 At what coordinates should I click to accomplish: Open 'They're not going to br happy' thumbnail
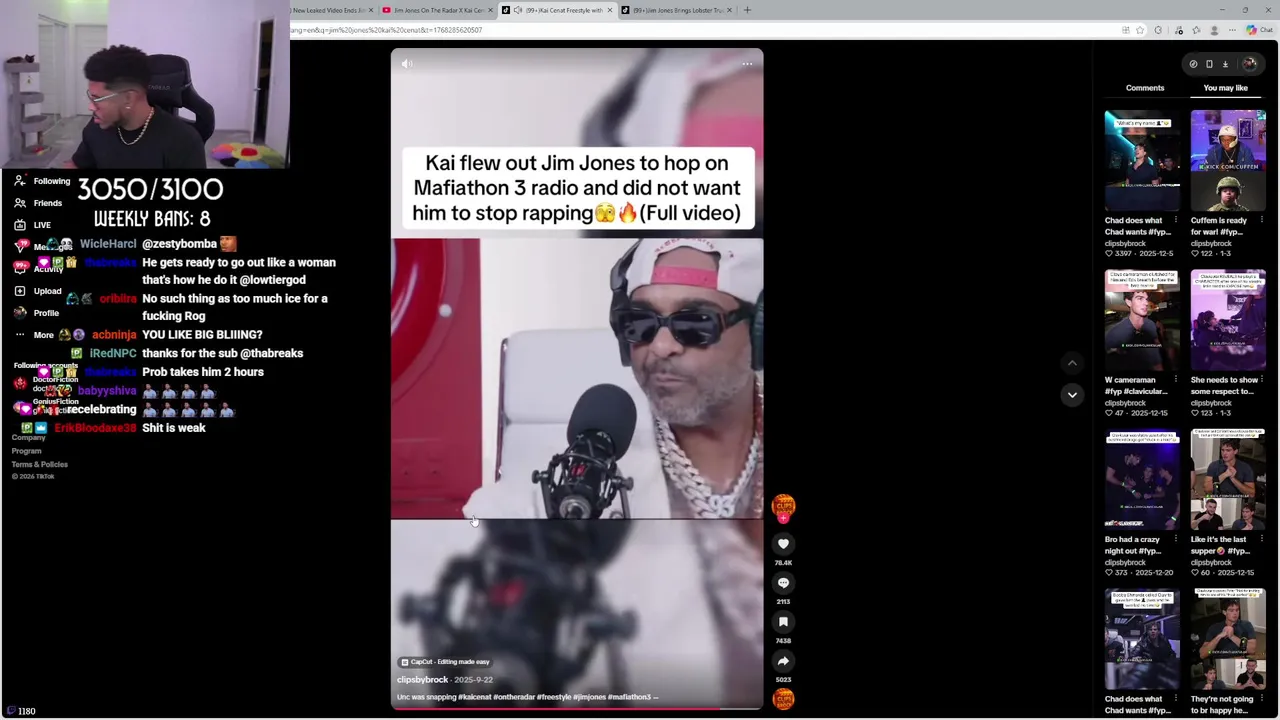pyautogui.click(x=1228, y=639)
